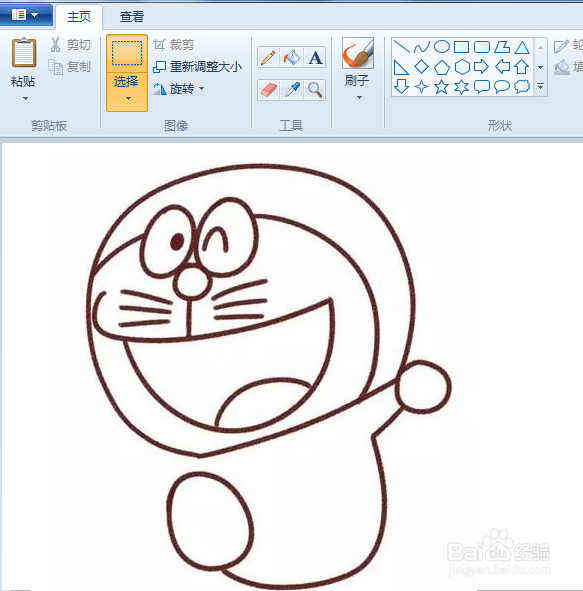Select the polygon shape
The width and height of the screenshot is (583, 591).
pos(502,47)
